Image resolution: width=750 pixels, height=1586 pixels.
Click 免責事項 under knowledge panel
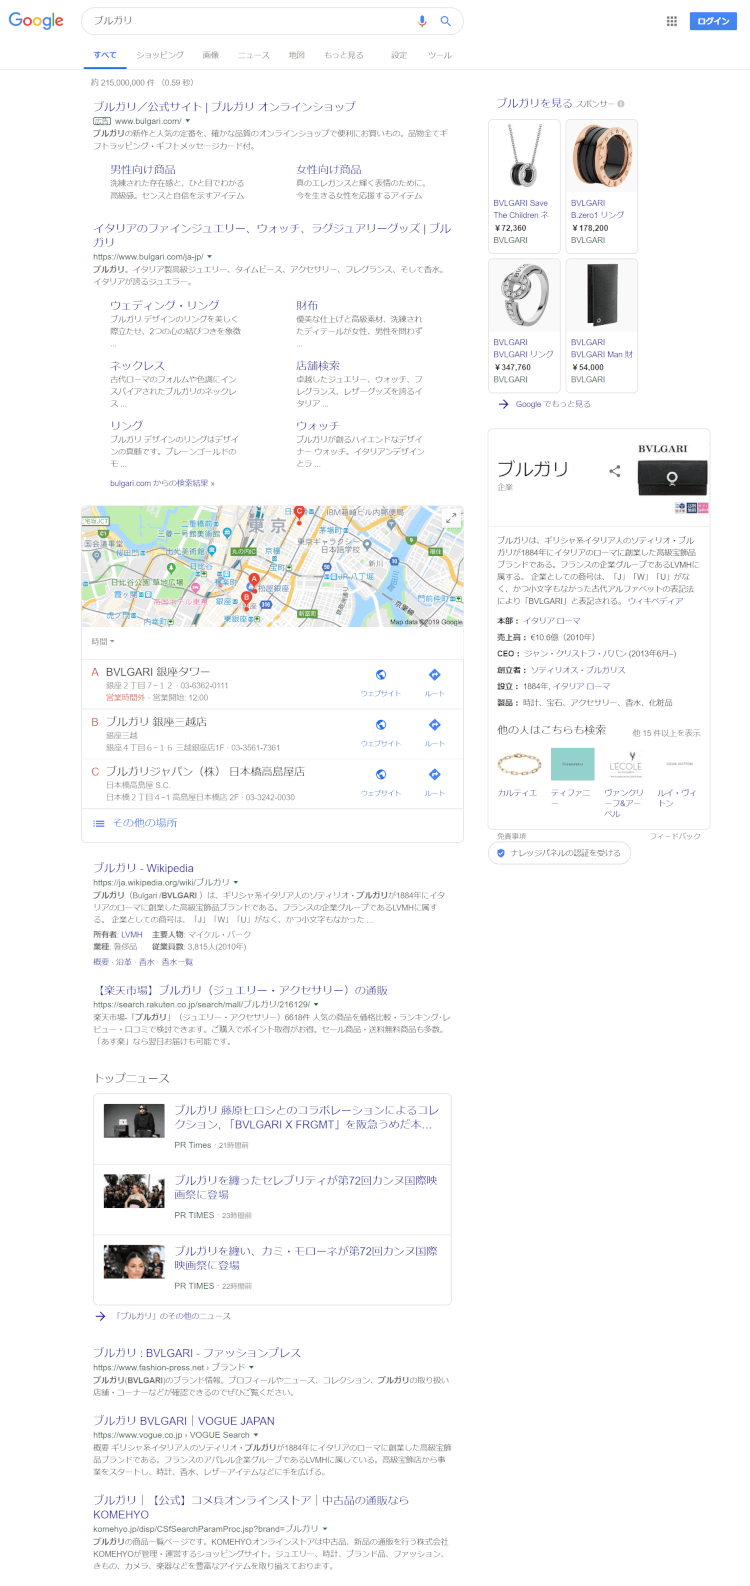511,836
